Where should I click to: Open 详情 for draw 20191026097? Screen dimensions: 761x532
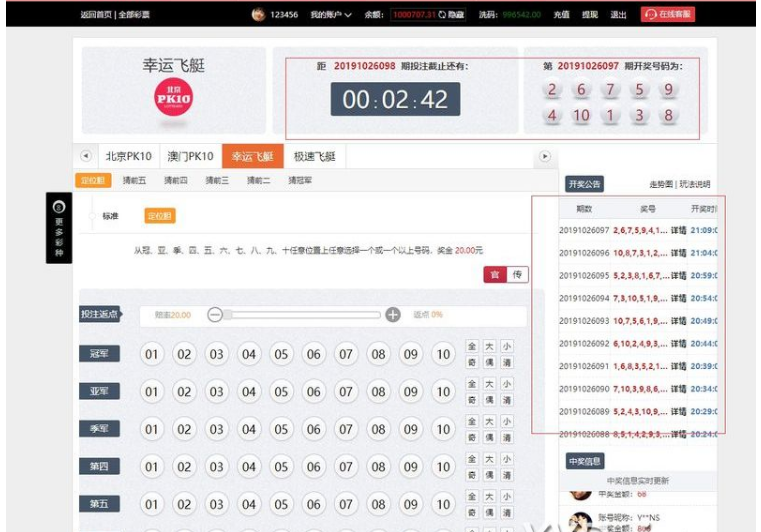[x=677, y=229]
